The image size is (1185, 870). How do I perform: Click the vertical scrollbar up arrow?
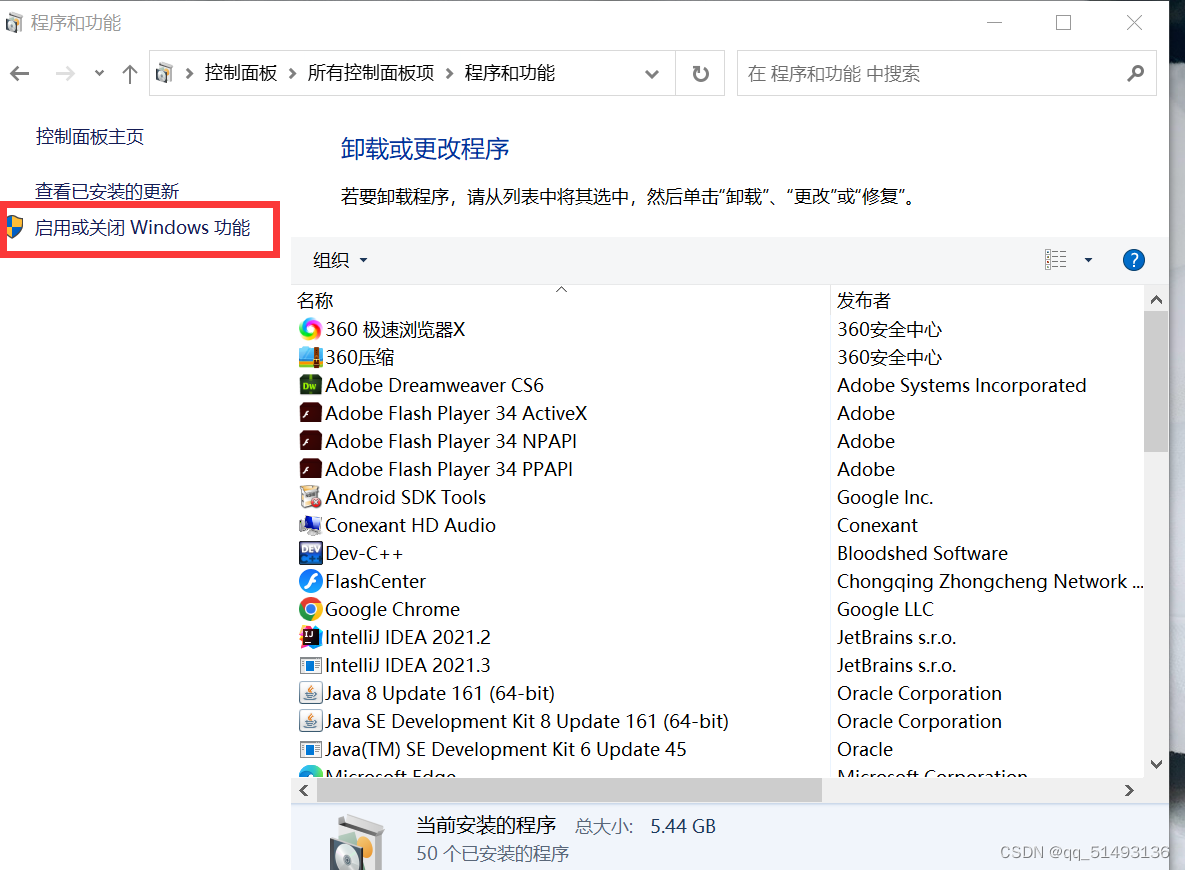click(1156, 300)
